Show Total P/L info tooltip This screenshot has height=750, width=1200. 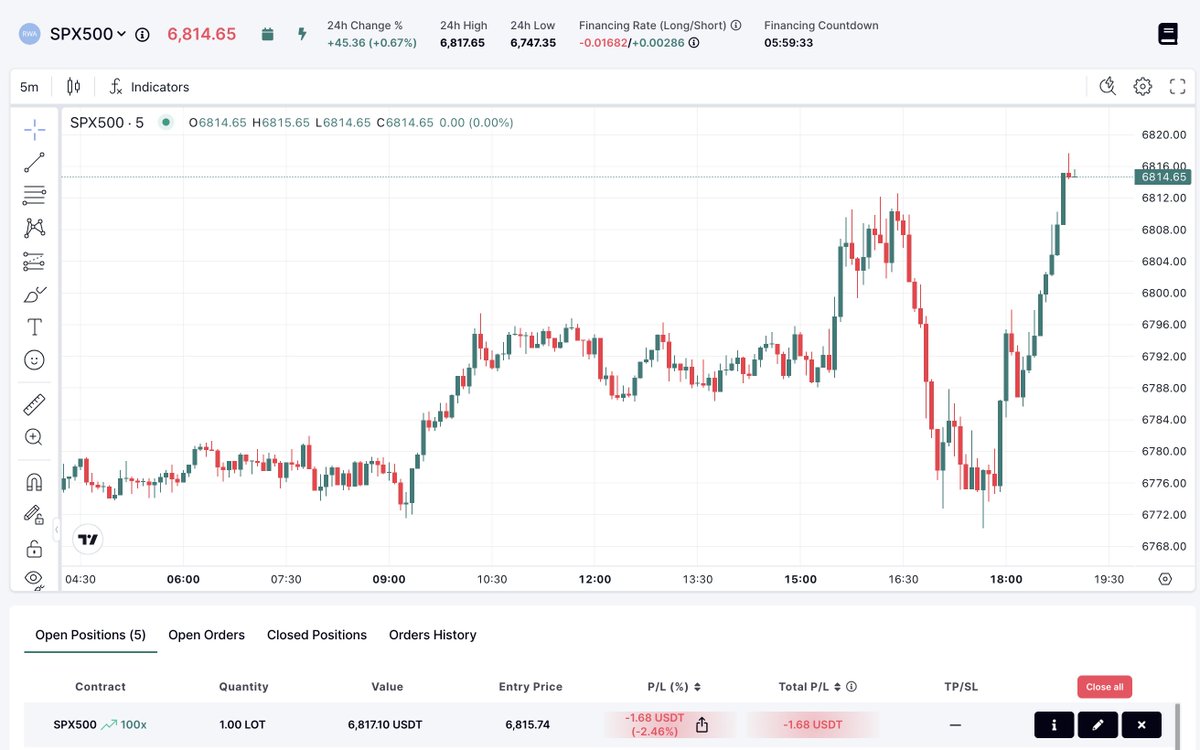tap(851, 687)
